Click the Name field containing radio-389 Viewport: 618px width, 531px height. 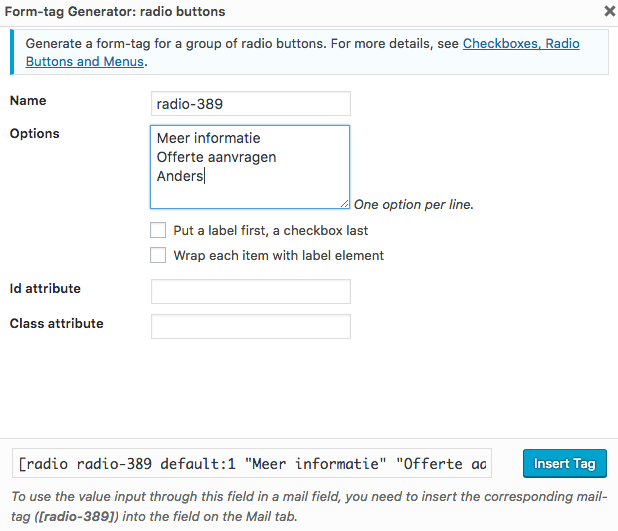(250, 104)
